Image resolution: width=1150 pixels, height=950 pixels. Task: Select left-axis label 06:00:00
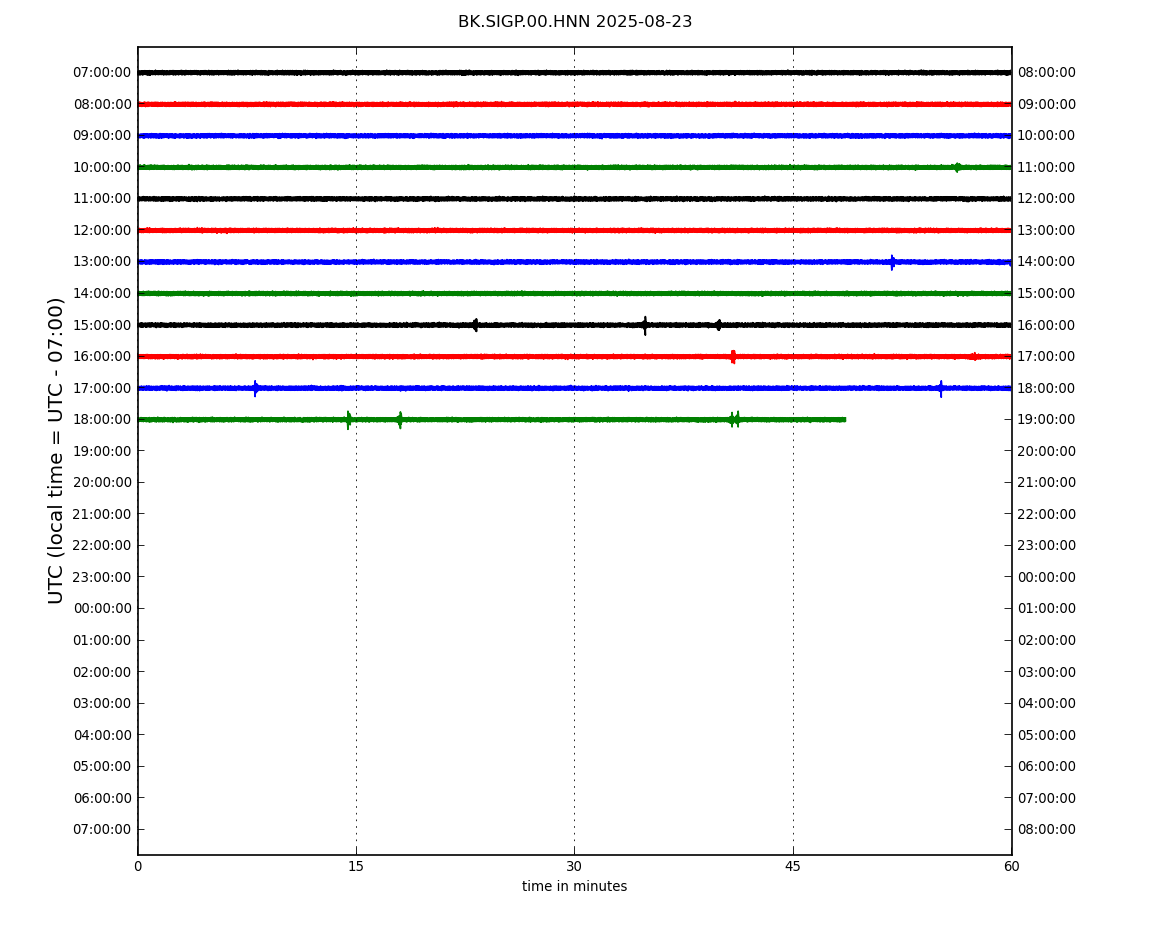102,798
